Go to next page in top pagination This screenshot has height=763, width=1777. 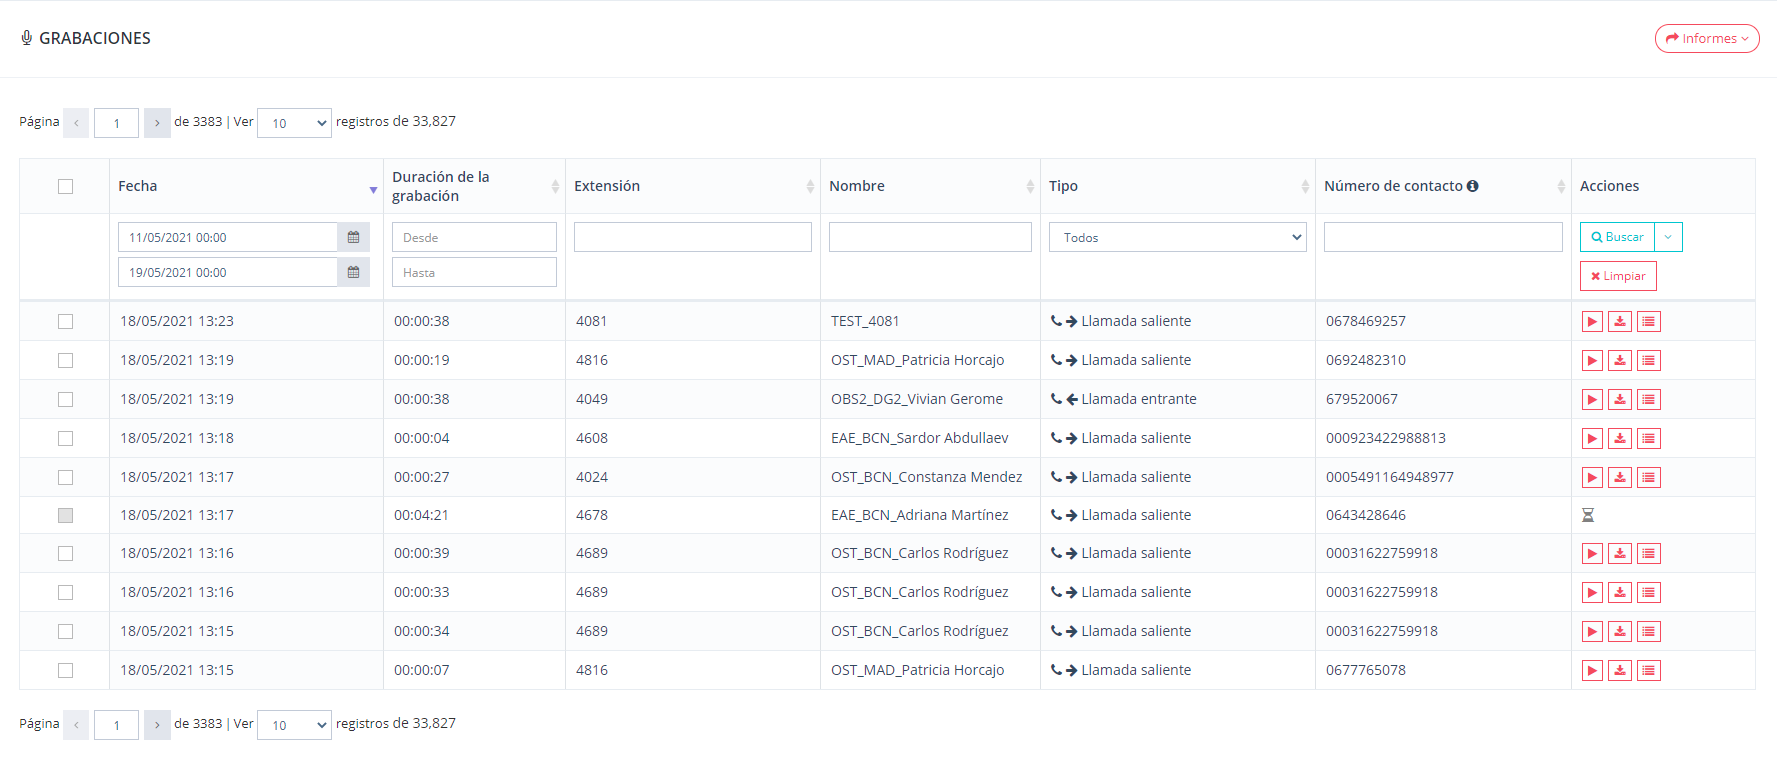coord(157,123)
